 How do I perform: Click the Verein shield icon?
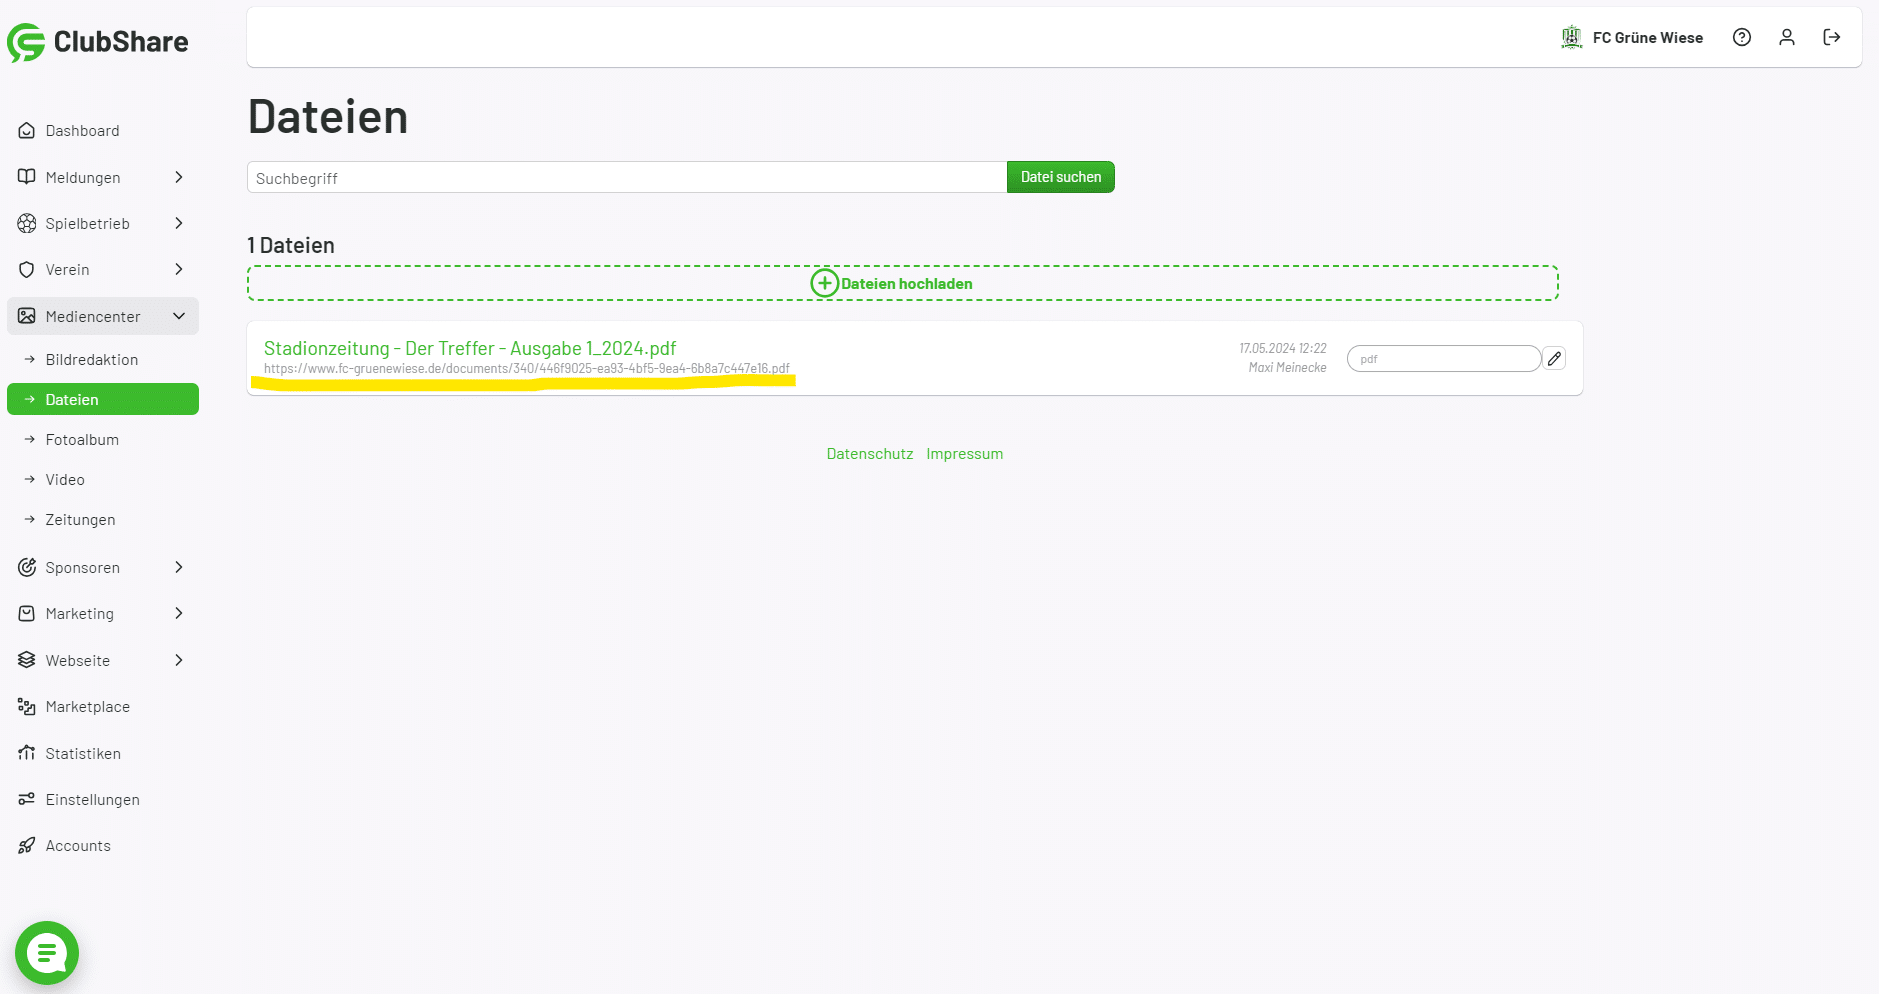click(27, 270)
